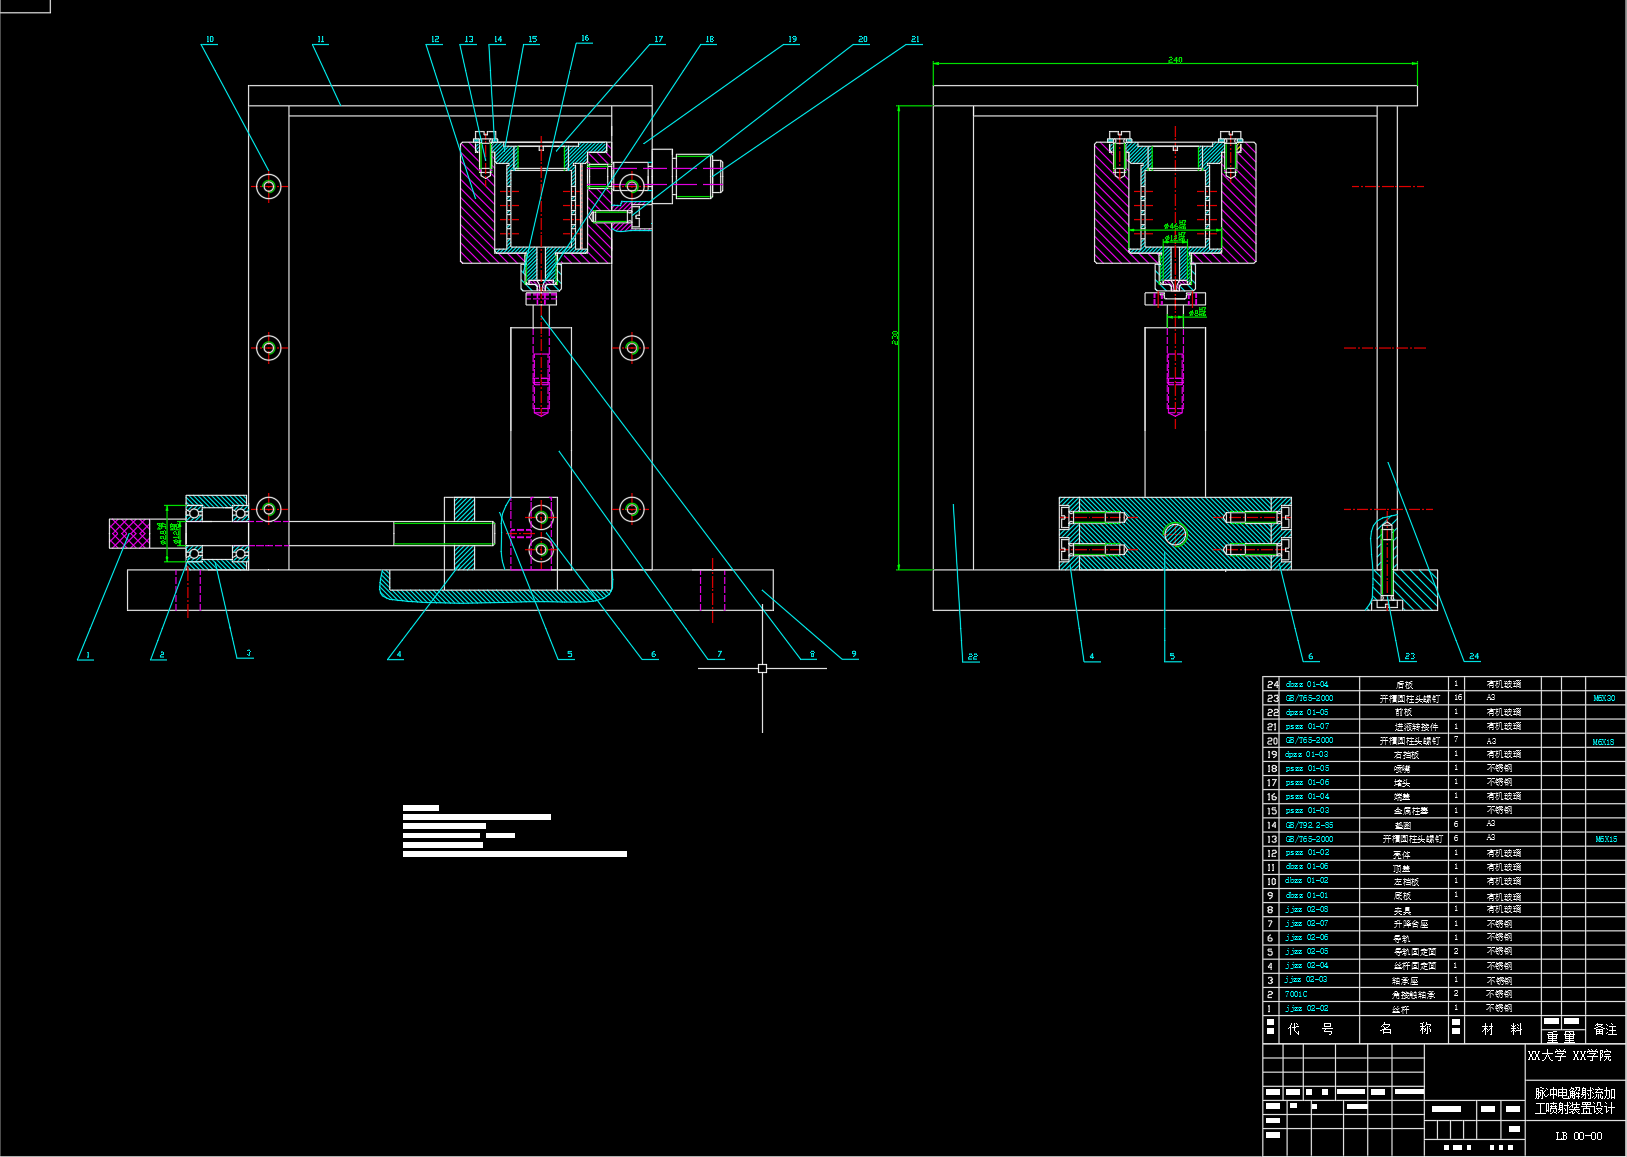The image size is (1627, 1157).
Task: Select the 备注 column header
Action: point(1604,1029)
